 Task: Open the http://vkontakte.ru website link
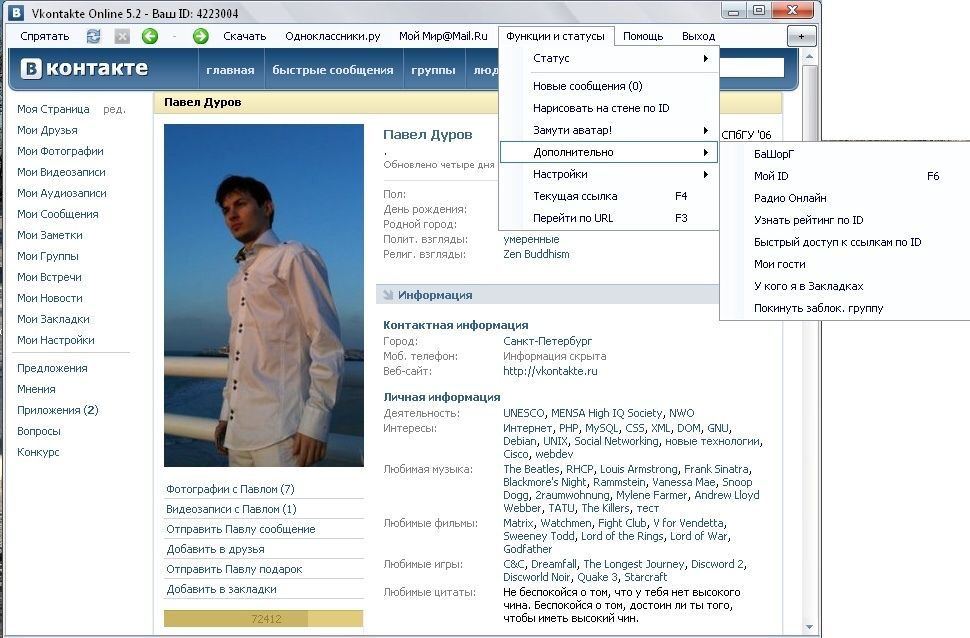(x=550, y=371)
